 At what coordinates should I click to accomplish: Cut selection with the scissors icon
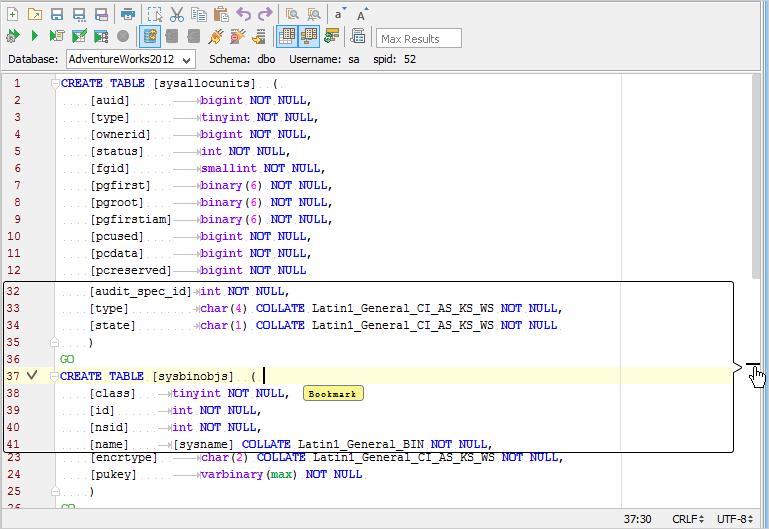tap(176, 14)
